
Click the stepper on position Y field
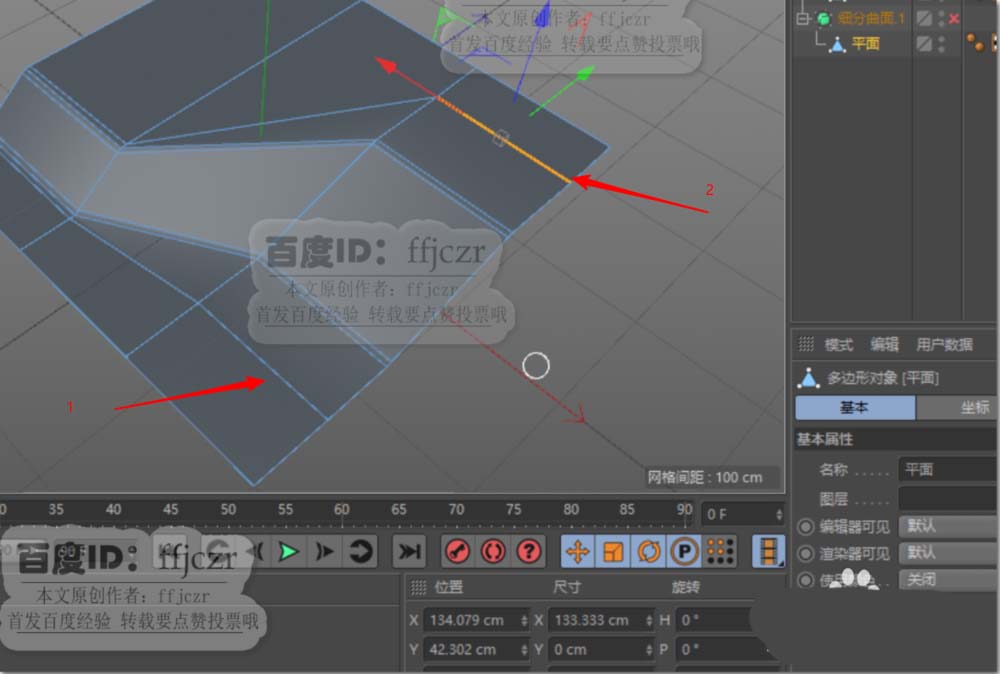(x=524, y=650)
